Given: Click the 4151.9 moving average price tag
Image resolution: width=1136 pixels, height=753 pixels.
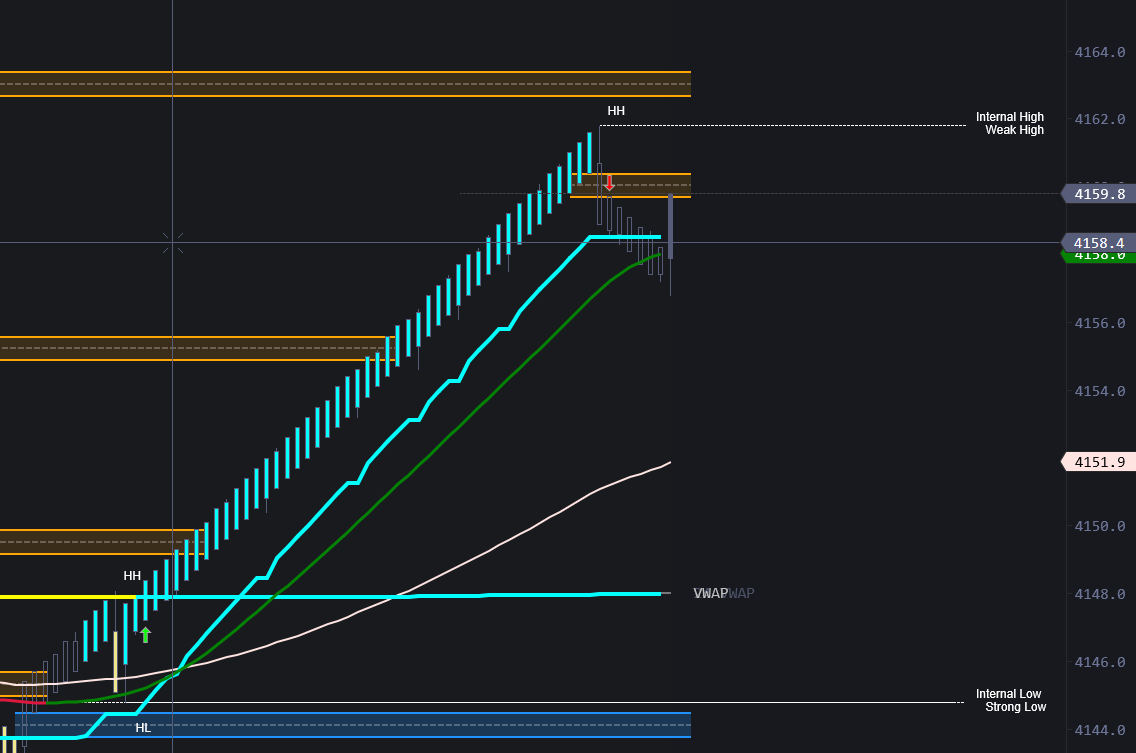Looking at the screenshot, I should point(1098,462).
